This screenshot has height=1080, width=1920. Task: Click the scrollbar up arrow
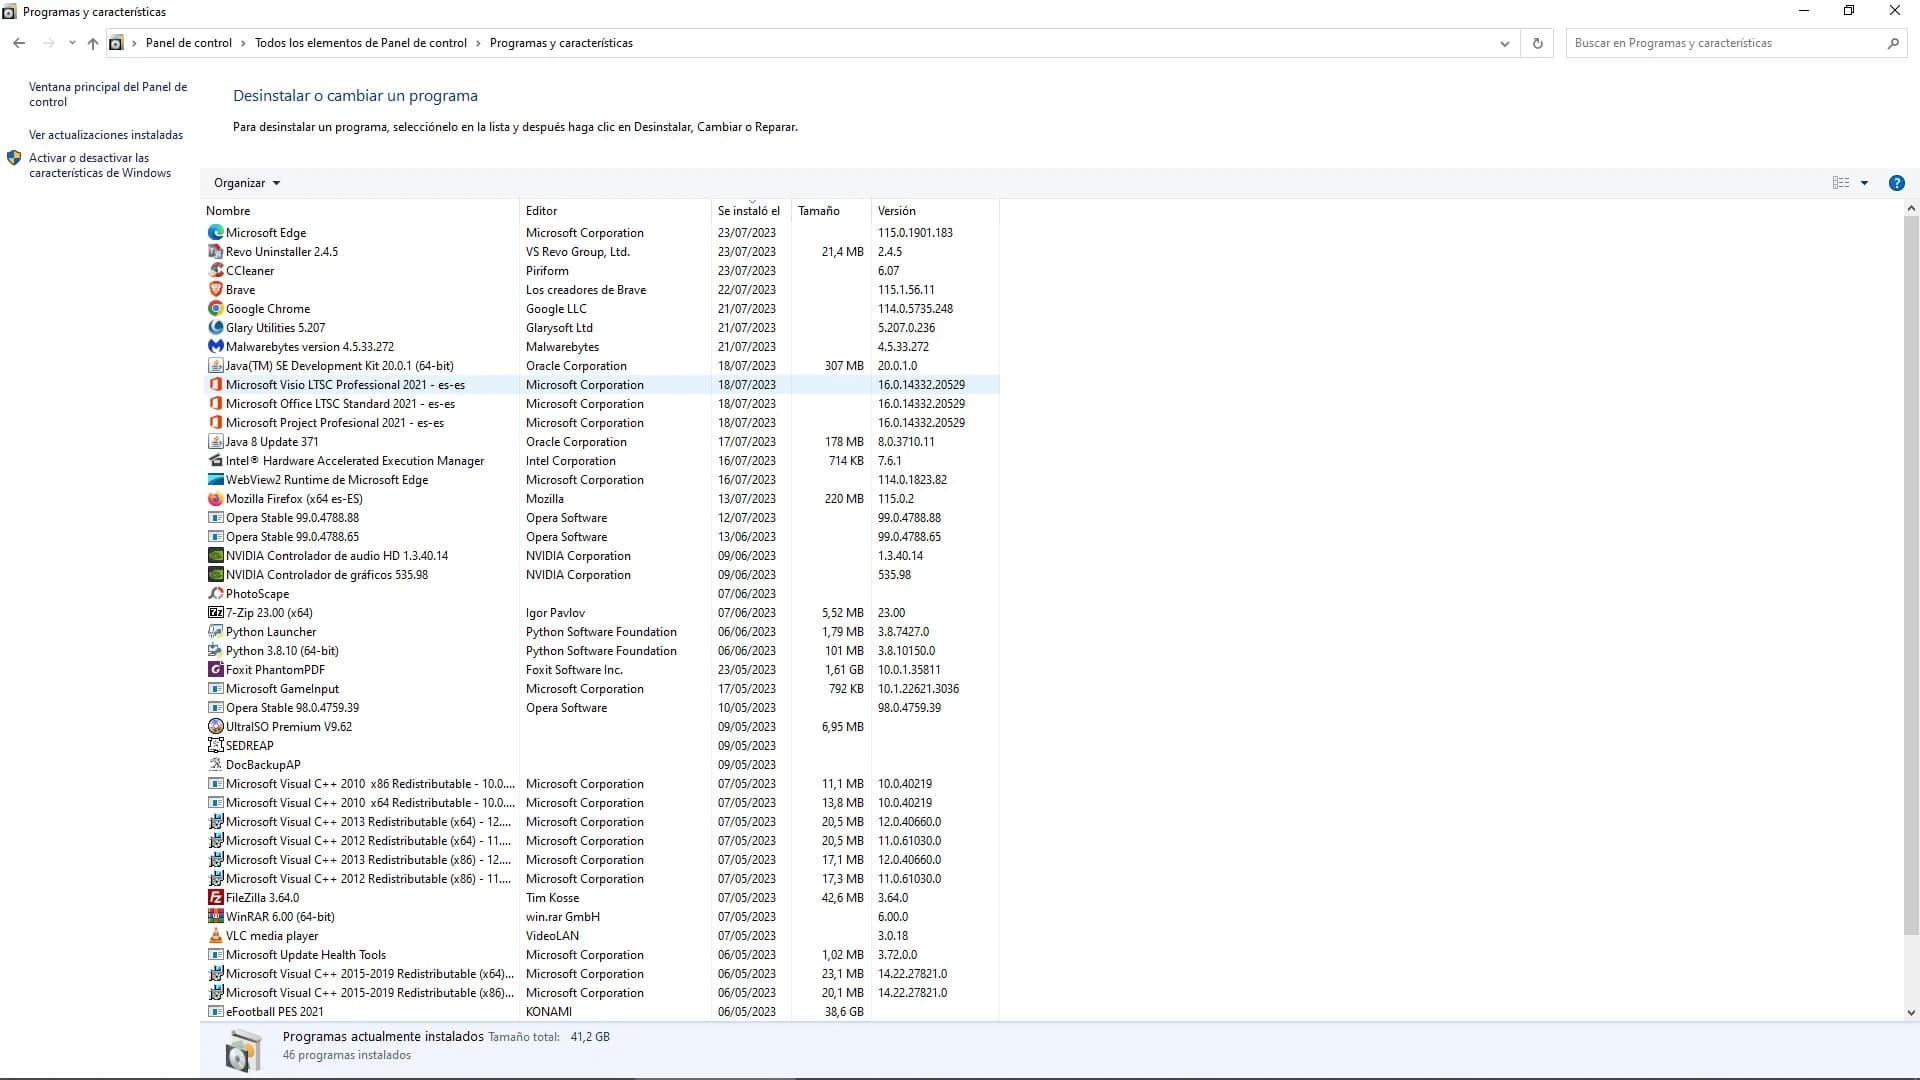[x=1911, y=209]
